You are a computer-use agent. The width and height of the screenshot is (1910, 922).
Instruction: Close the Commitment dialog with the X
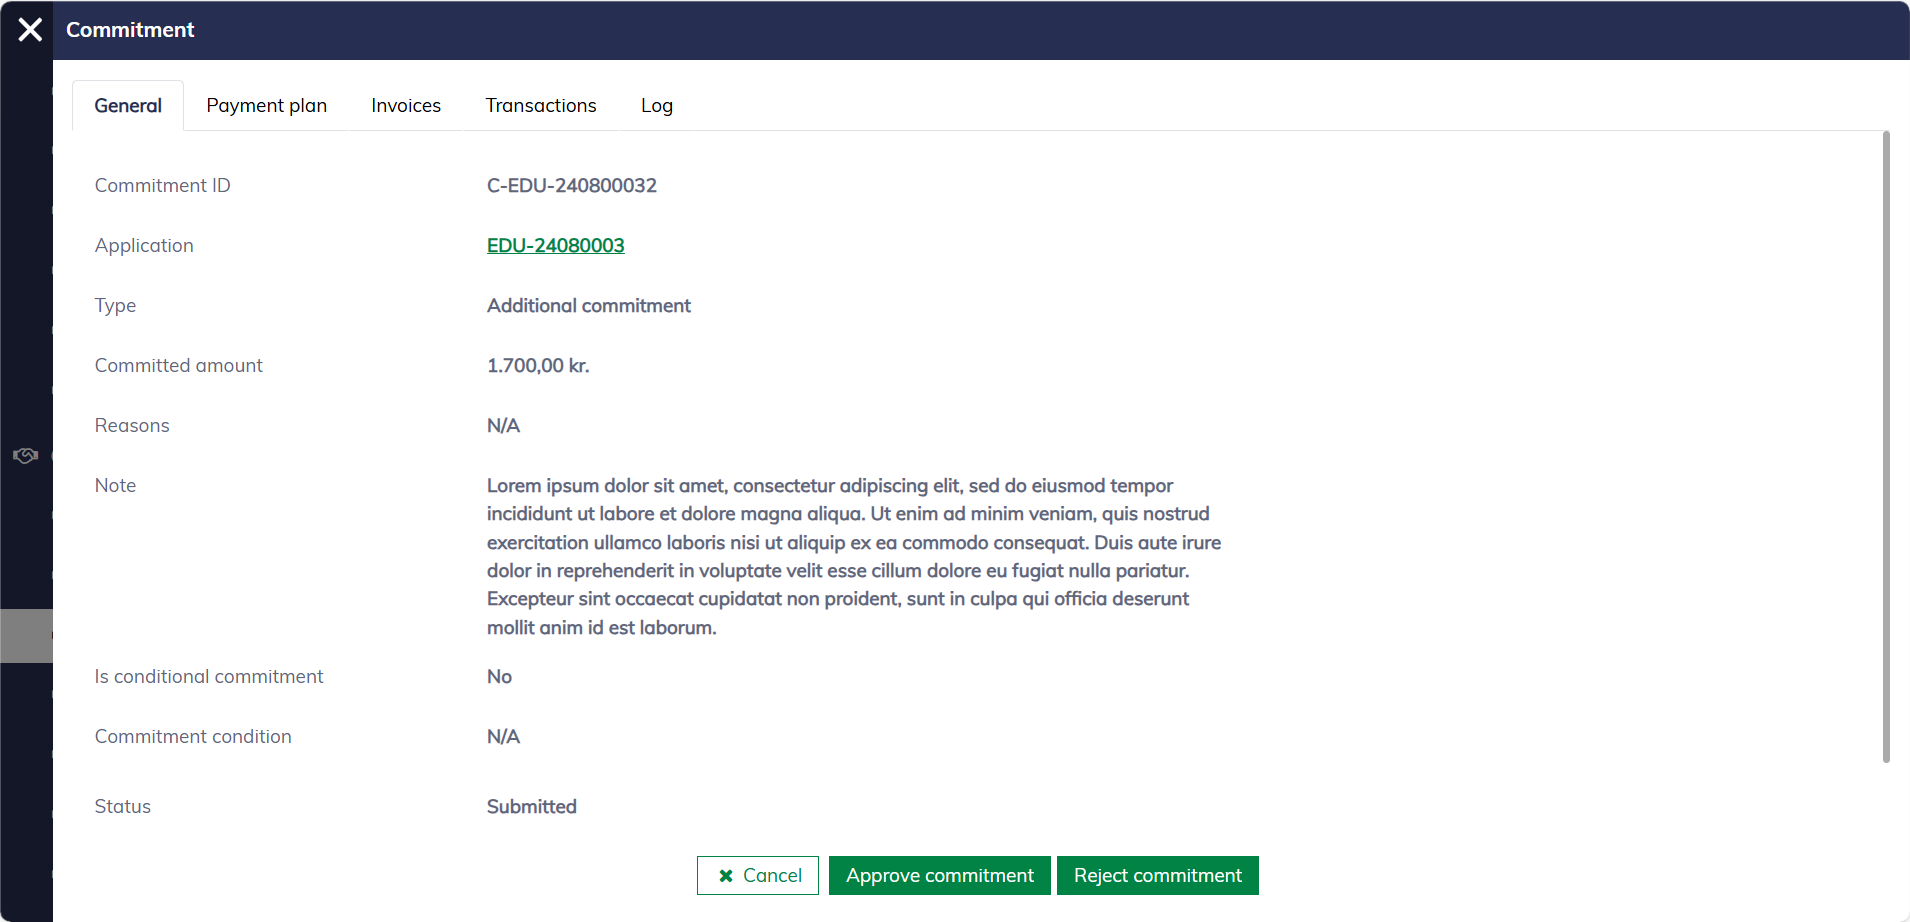click(30, 30)
